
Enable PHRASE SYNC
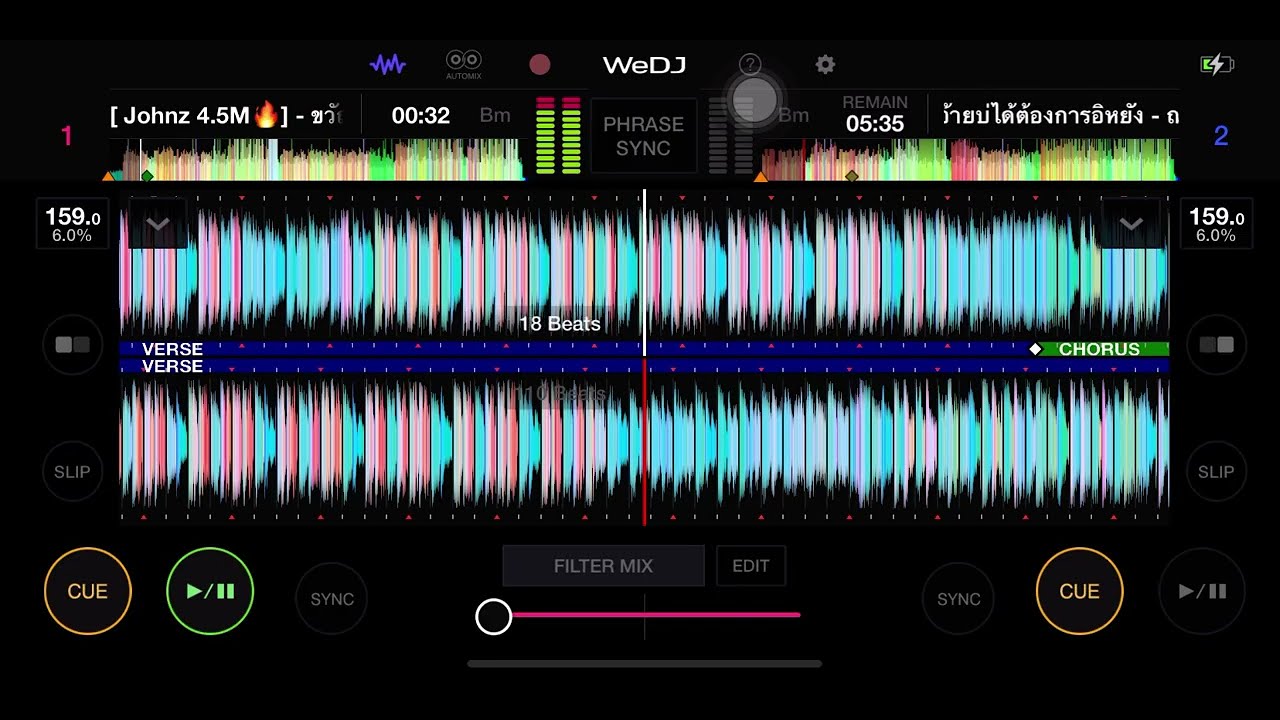coord(643,136)
